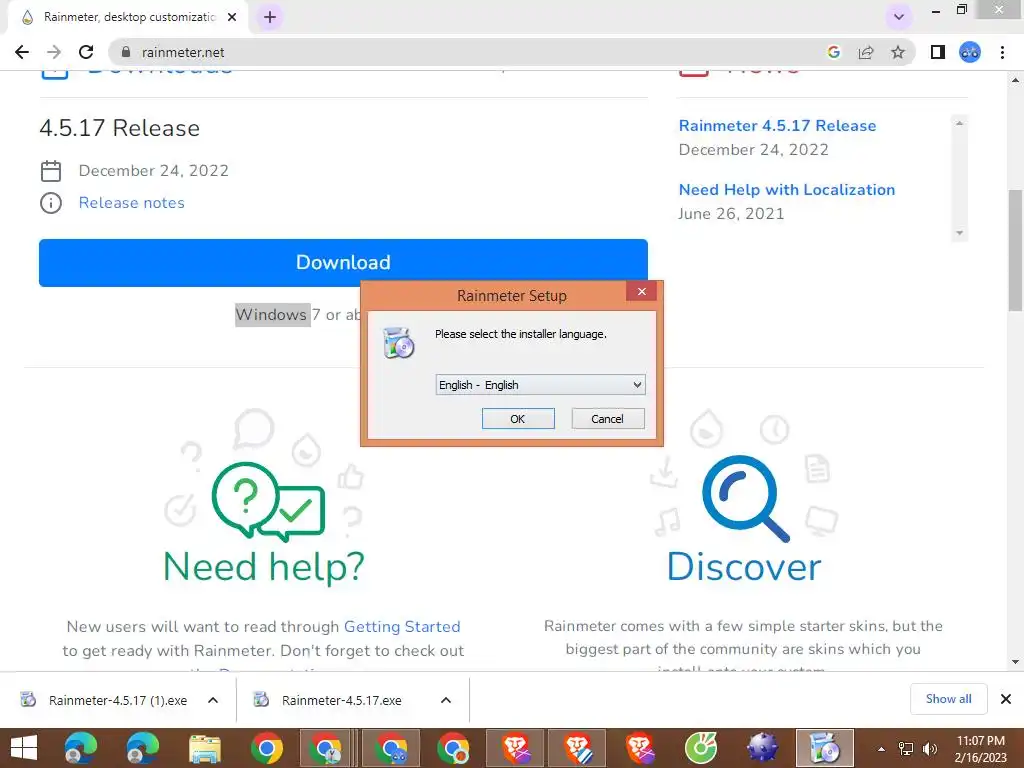
Task: Open the blue spiky ball taskbar icon
Action: 761,748
